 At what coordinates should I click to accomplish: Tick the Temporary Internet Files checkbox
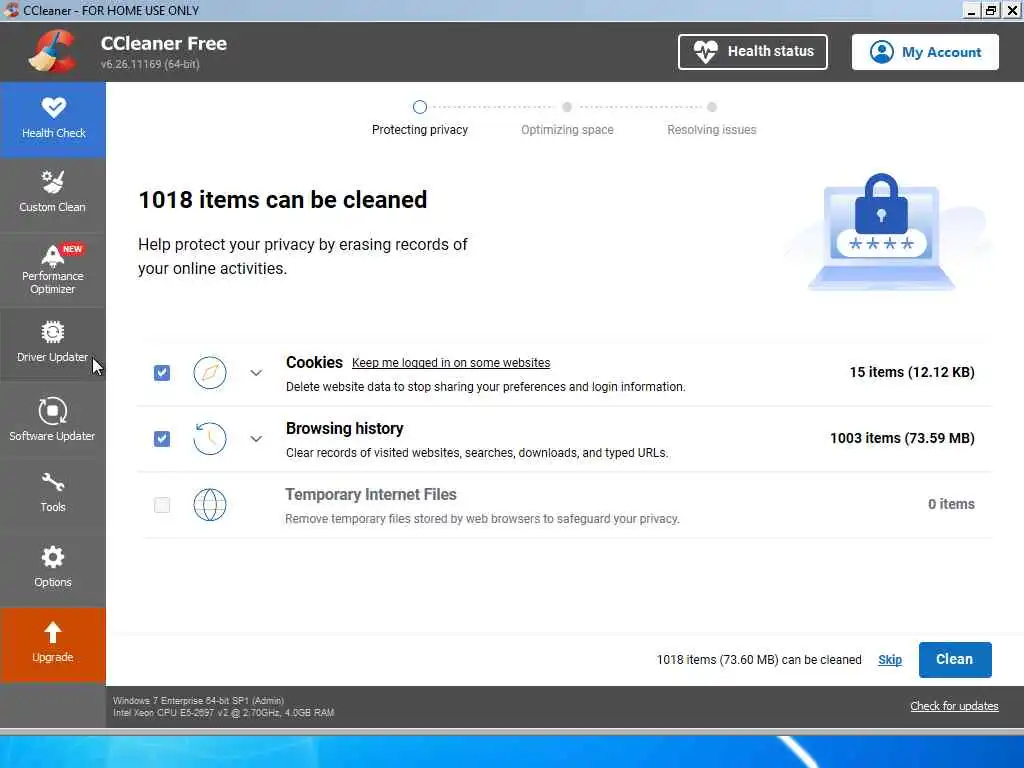(162, 504)
